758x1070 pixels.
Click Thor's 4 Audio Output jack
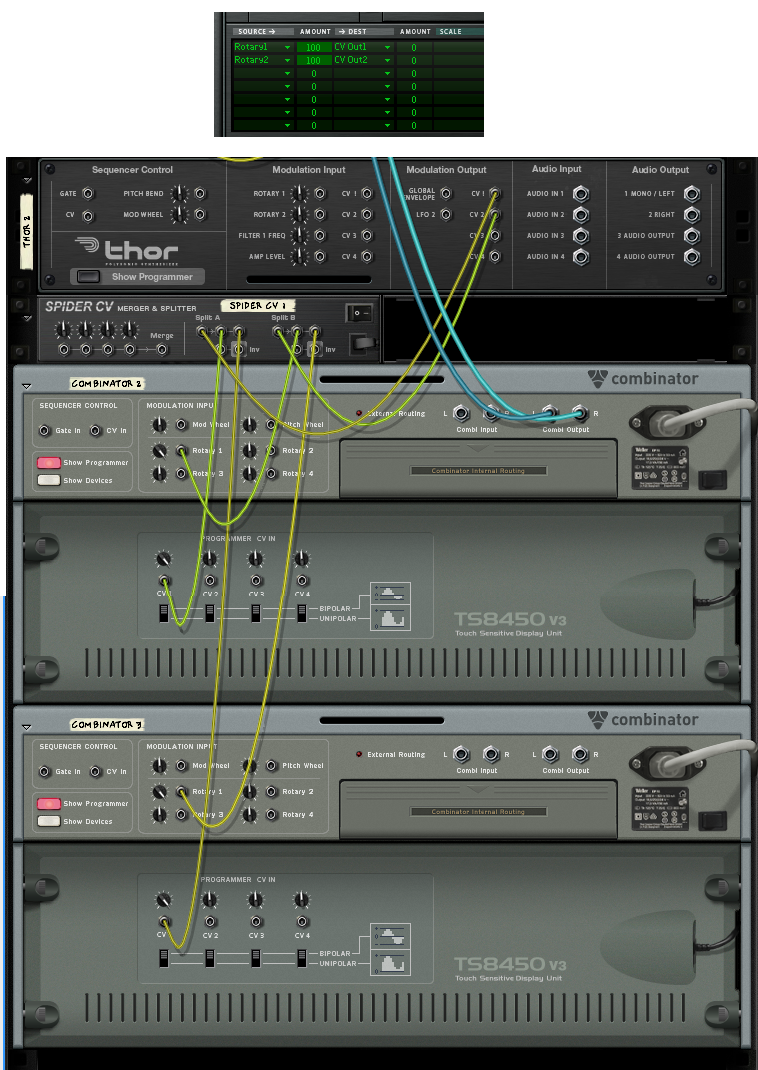(692, 257)
